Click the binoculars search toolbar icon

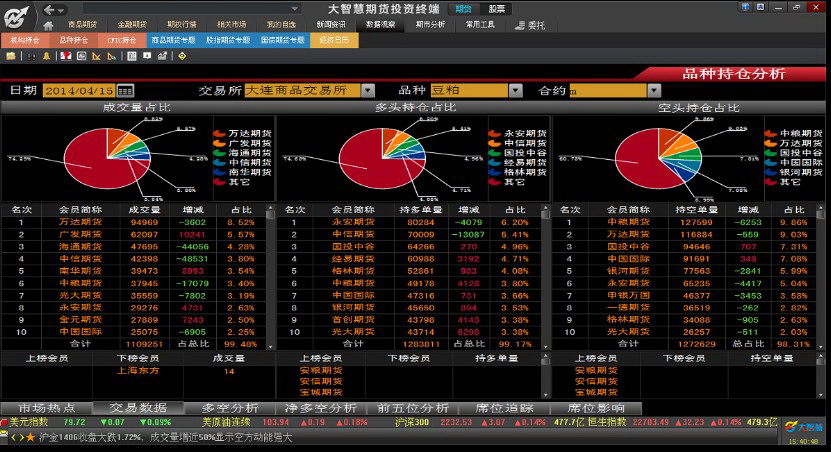31,56
